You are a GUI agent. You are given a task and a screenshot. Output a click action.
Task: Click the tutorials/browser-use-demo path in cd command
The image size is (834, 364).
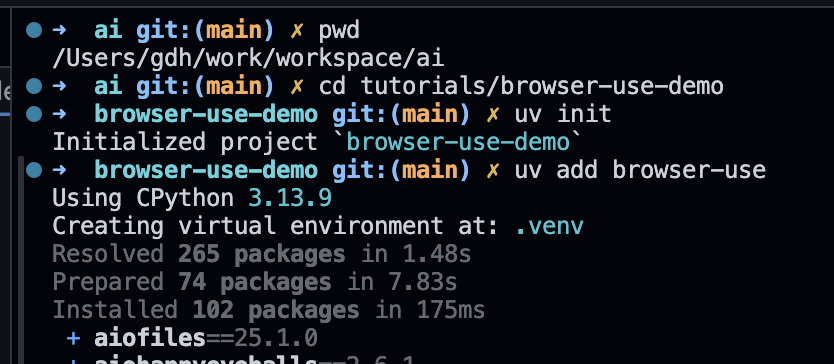542,86
